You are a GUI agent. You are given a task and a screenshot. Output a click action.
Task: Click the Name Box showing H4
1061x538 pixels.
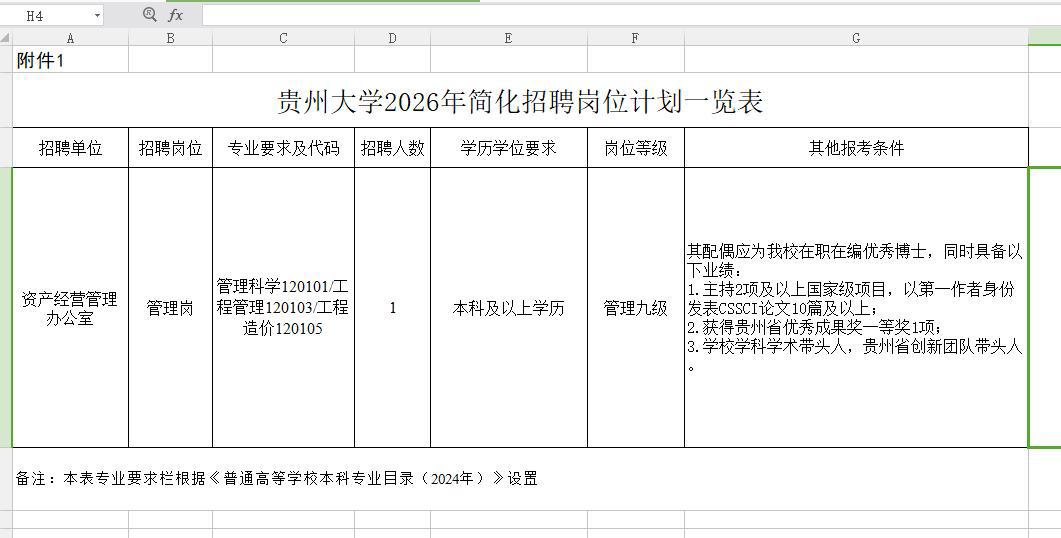(51, 15)
